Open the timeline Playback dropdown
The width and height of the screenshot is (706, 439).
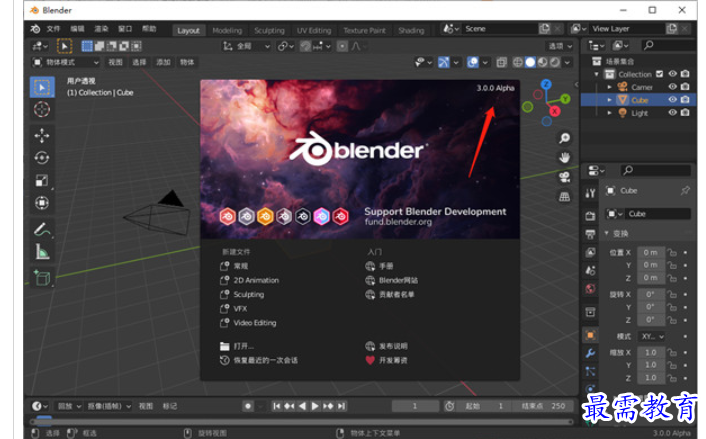pos(69,406)
